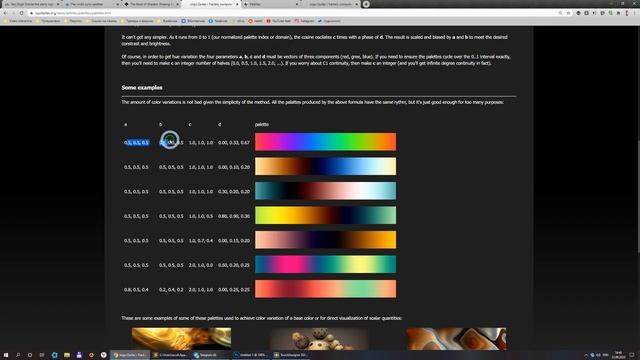The height and width of the screenshot is (360, 640).
Task: Open Task View in the taskbar
Action: tap(42, 355)
